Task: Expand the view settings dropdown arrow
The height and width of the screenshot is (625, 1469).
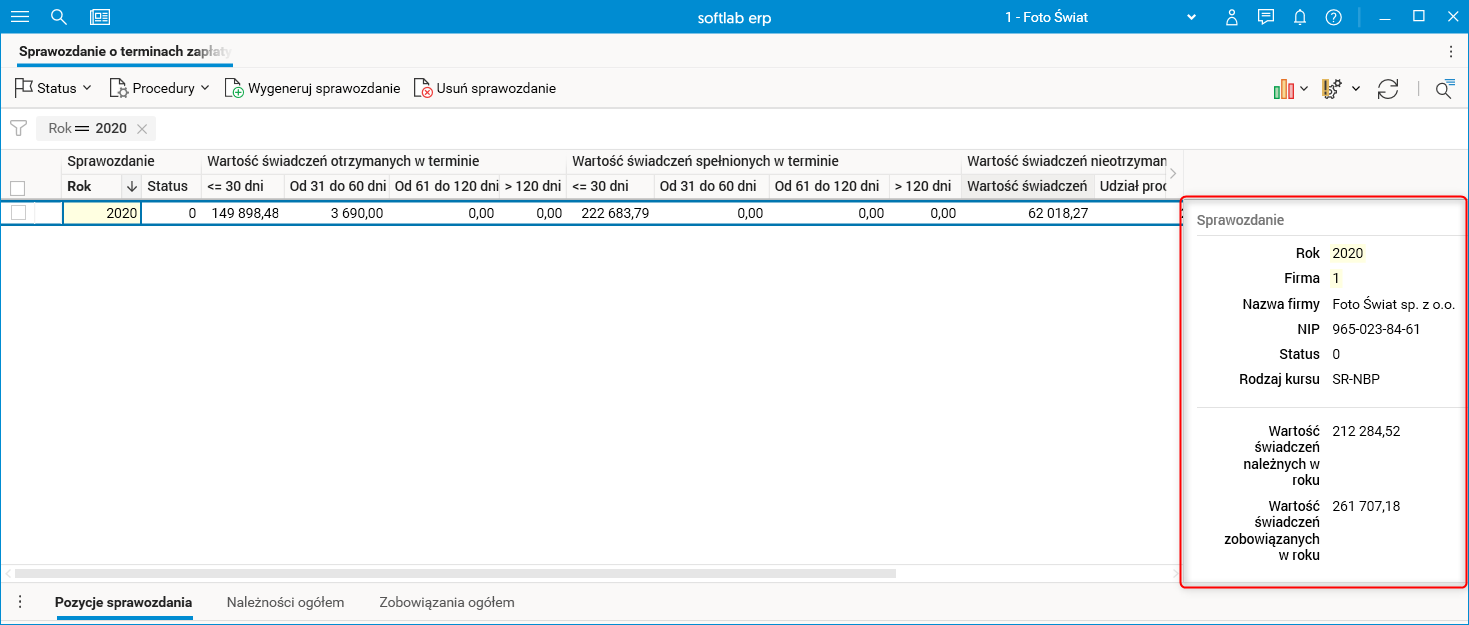Action: tap(1356, 89)
